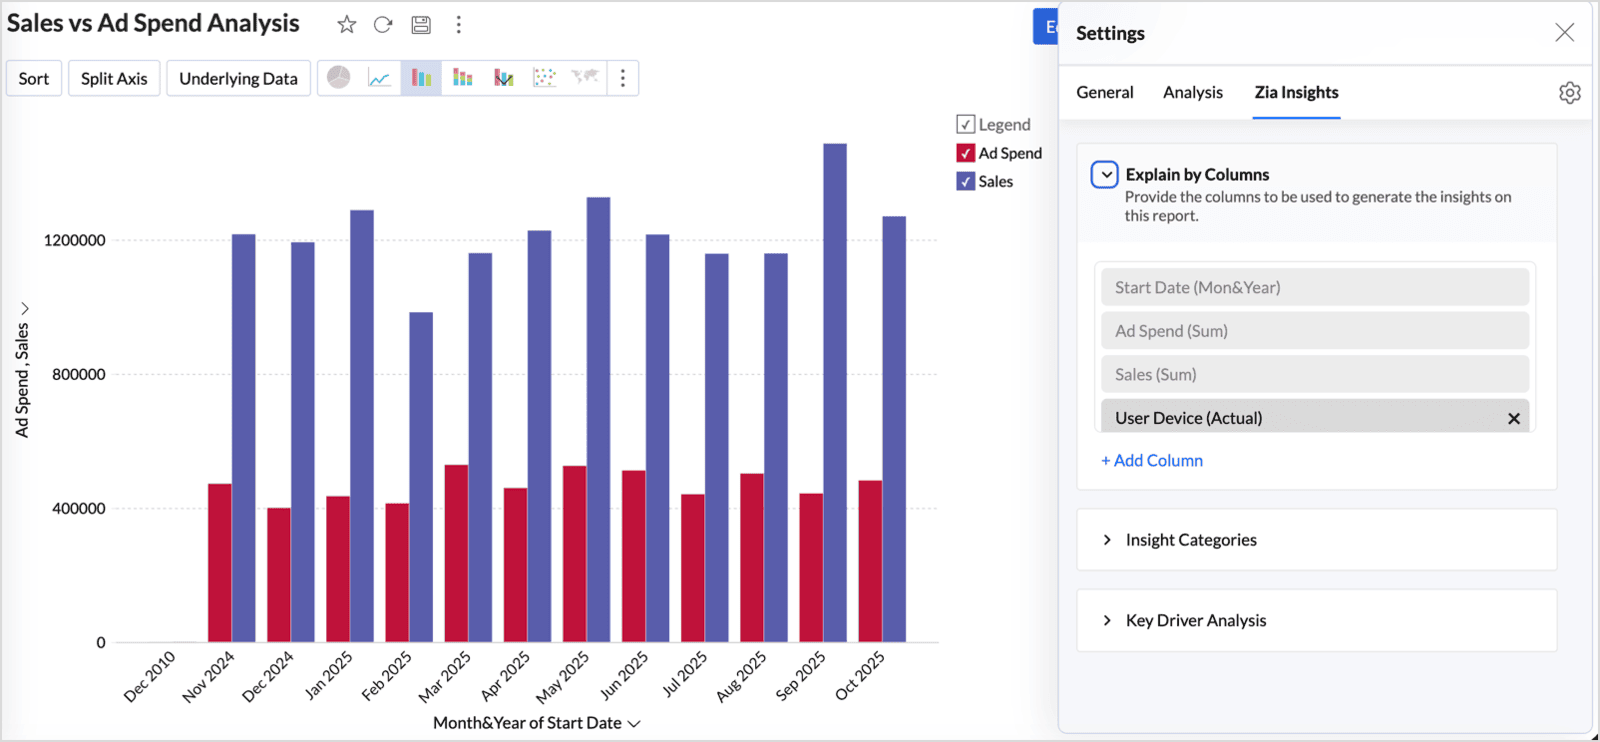Screen dimensions: 1600x742
Task: Click the Underlying Data button
Action: click(238, 78)
